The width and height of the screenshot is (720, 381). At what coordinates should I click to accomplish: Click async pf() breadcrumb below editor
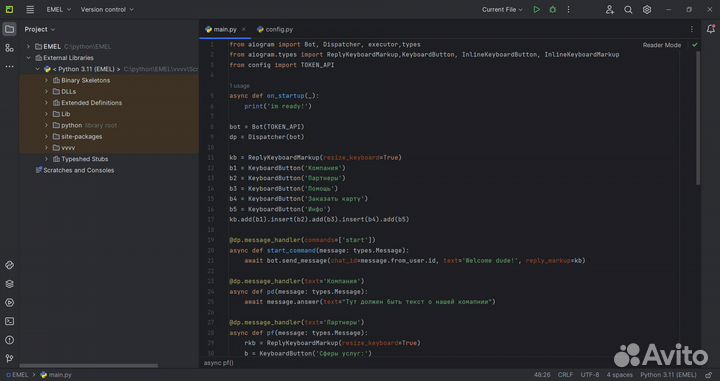[219, 363]
